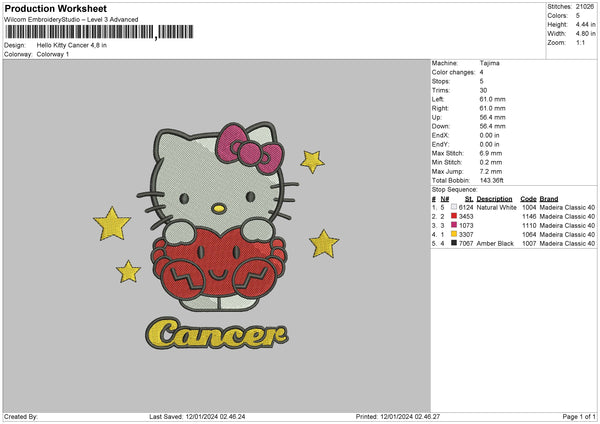Click the pink bow on Hello Kitty
Image resolution: width=600 pixels, height=424 pixels.
click(x=249, y=147)
